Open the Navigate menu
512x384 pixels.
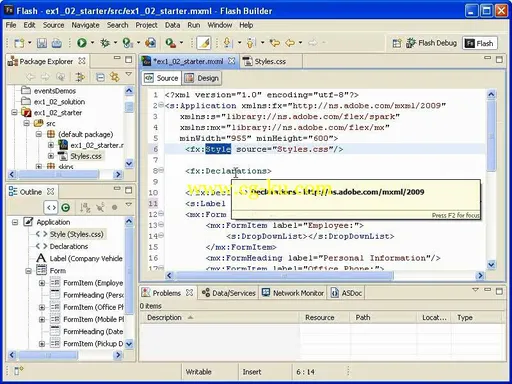(85, 25)
